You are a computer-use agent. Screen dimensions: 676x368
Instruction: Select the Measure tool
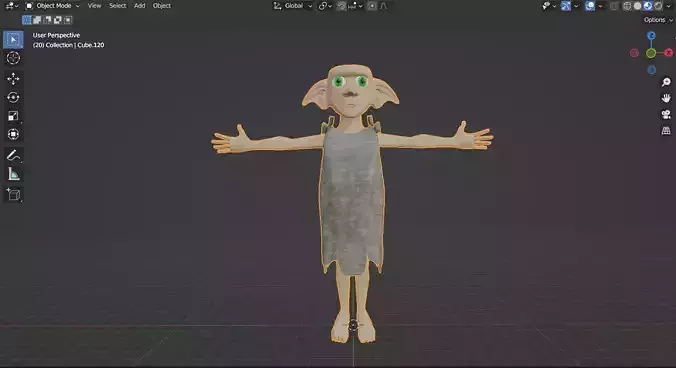[x=13, y=174]
